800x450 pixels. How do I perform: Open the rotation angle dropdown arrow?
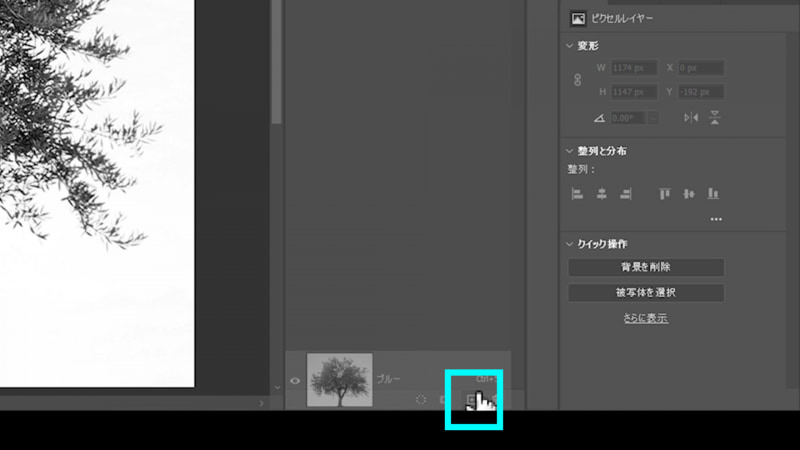[x=653, y=118]
